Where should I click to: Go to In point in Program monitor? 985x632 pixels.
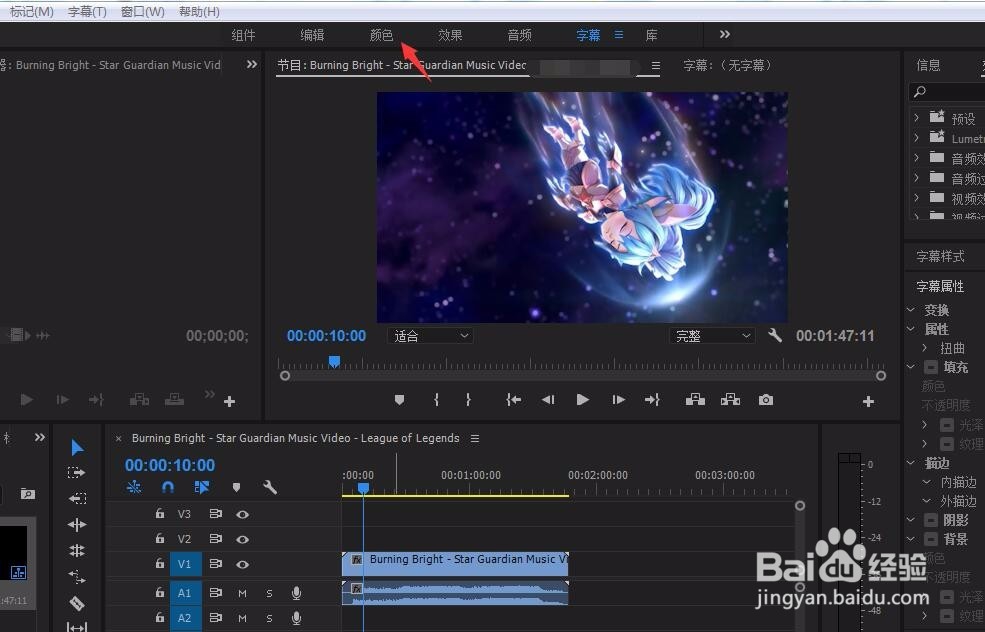(514, 400)
